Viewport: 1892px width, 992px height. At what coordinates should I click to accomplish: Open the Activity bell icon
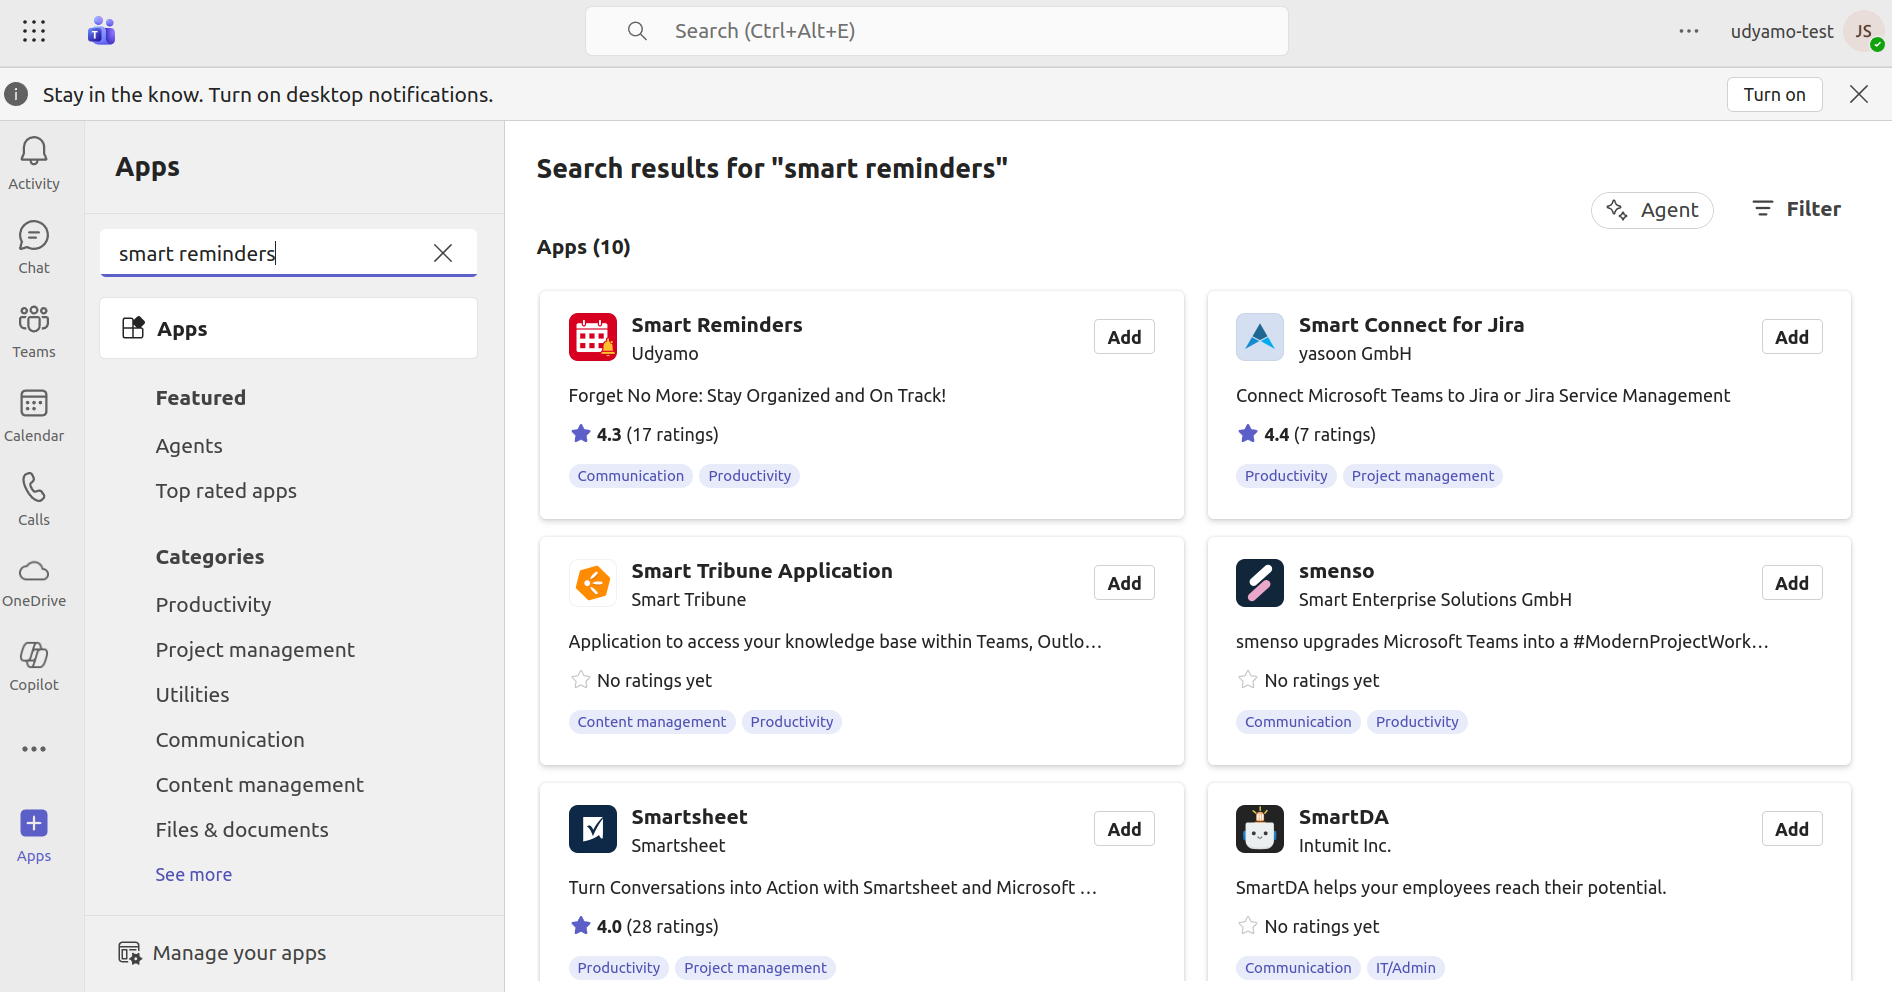point(34,162)
